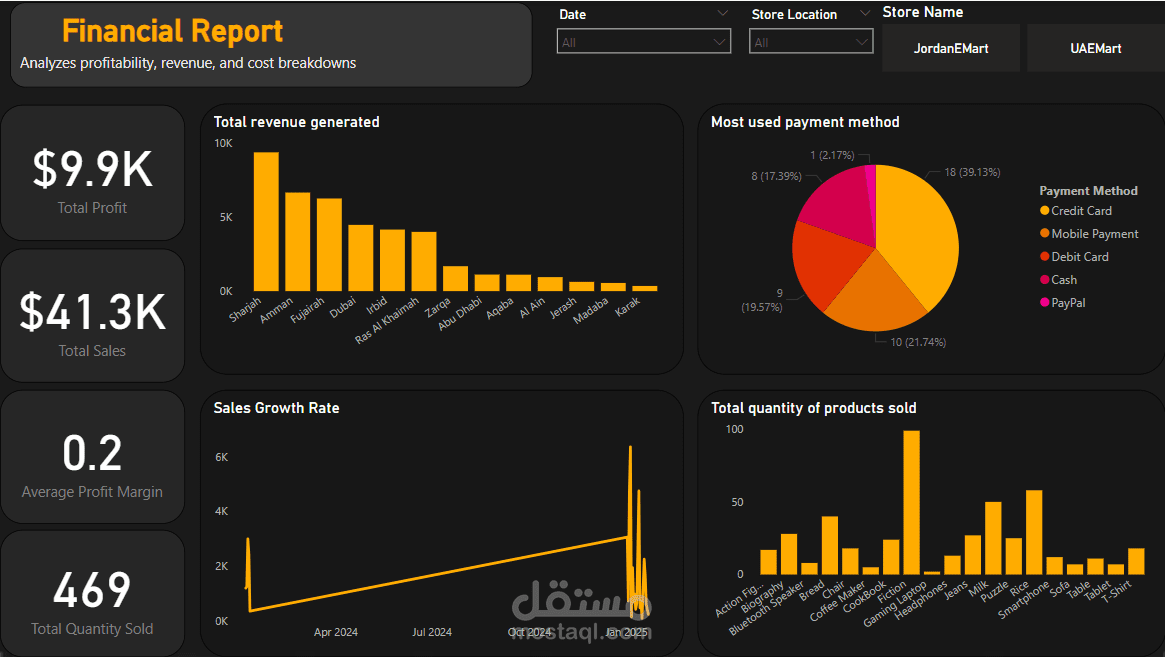1165x657 pixels.
Task: Select the Milk quantity bar
Action: (x=993, y=538)
